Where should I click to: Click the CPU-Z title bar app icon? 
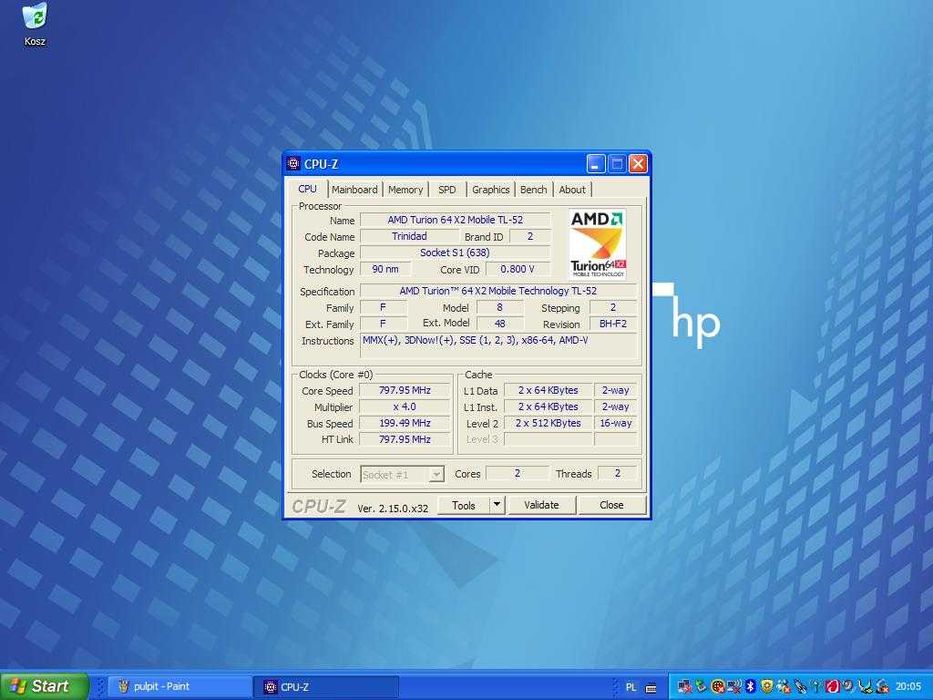[293, 164]
